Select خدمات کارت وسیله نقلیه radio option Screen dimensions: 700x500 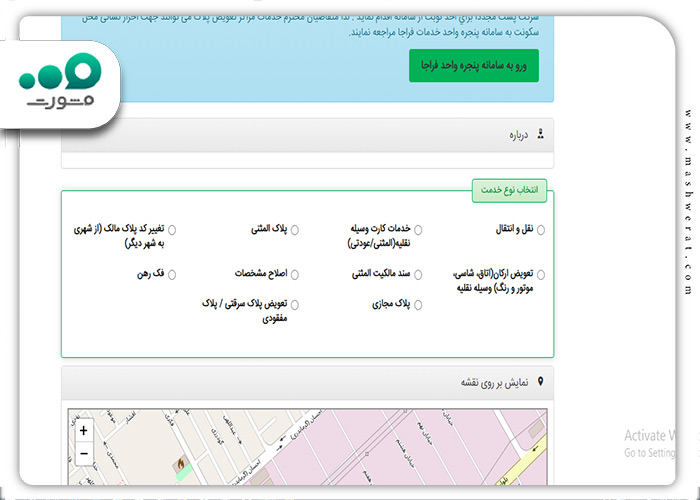click(x=418, y=230)
